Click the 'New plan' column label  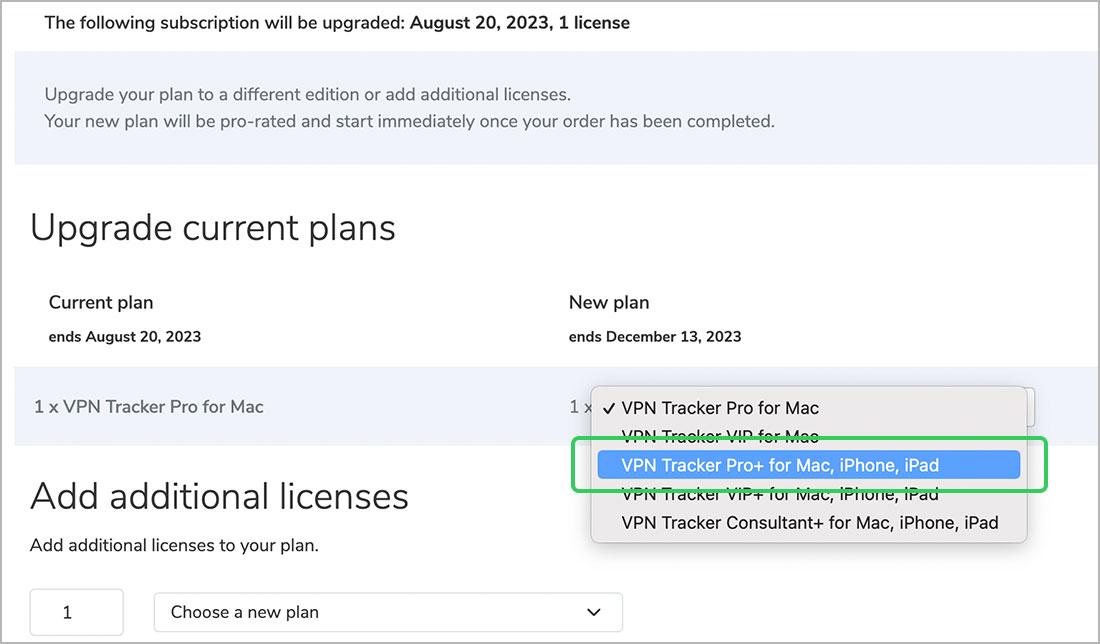tap(609, 302)
